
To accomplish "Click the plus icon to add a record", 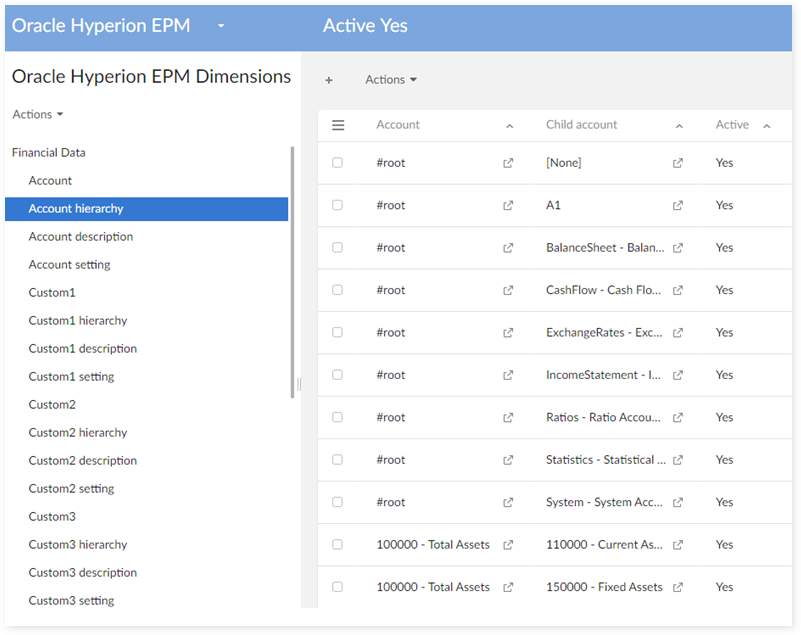I will tap(329, 80).
